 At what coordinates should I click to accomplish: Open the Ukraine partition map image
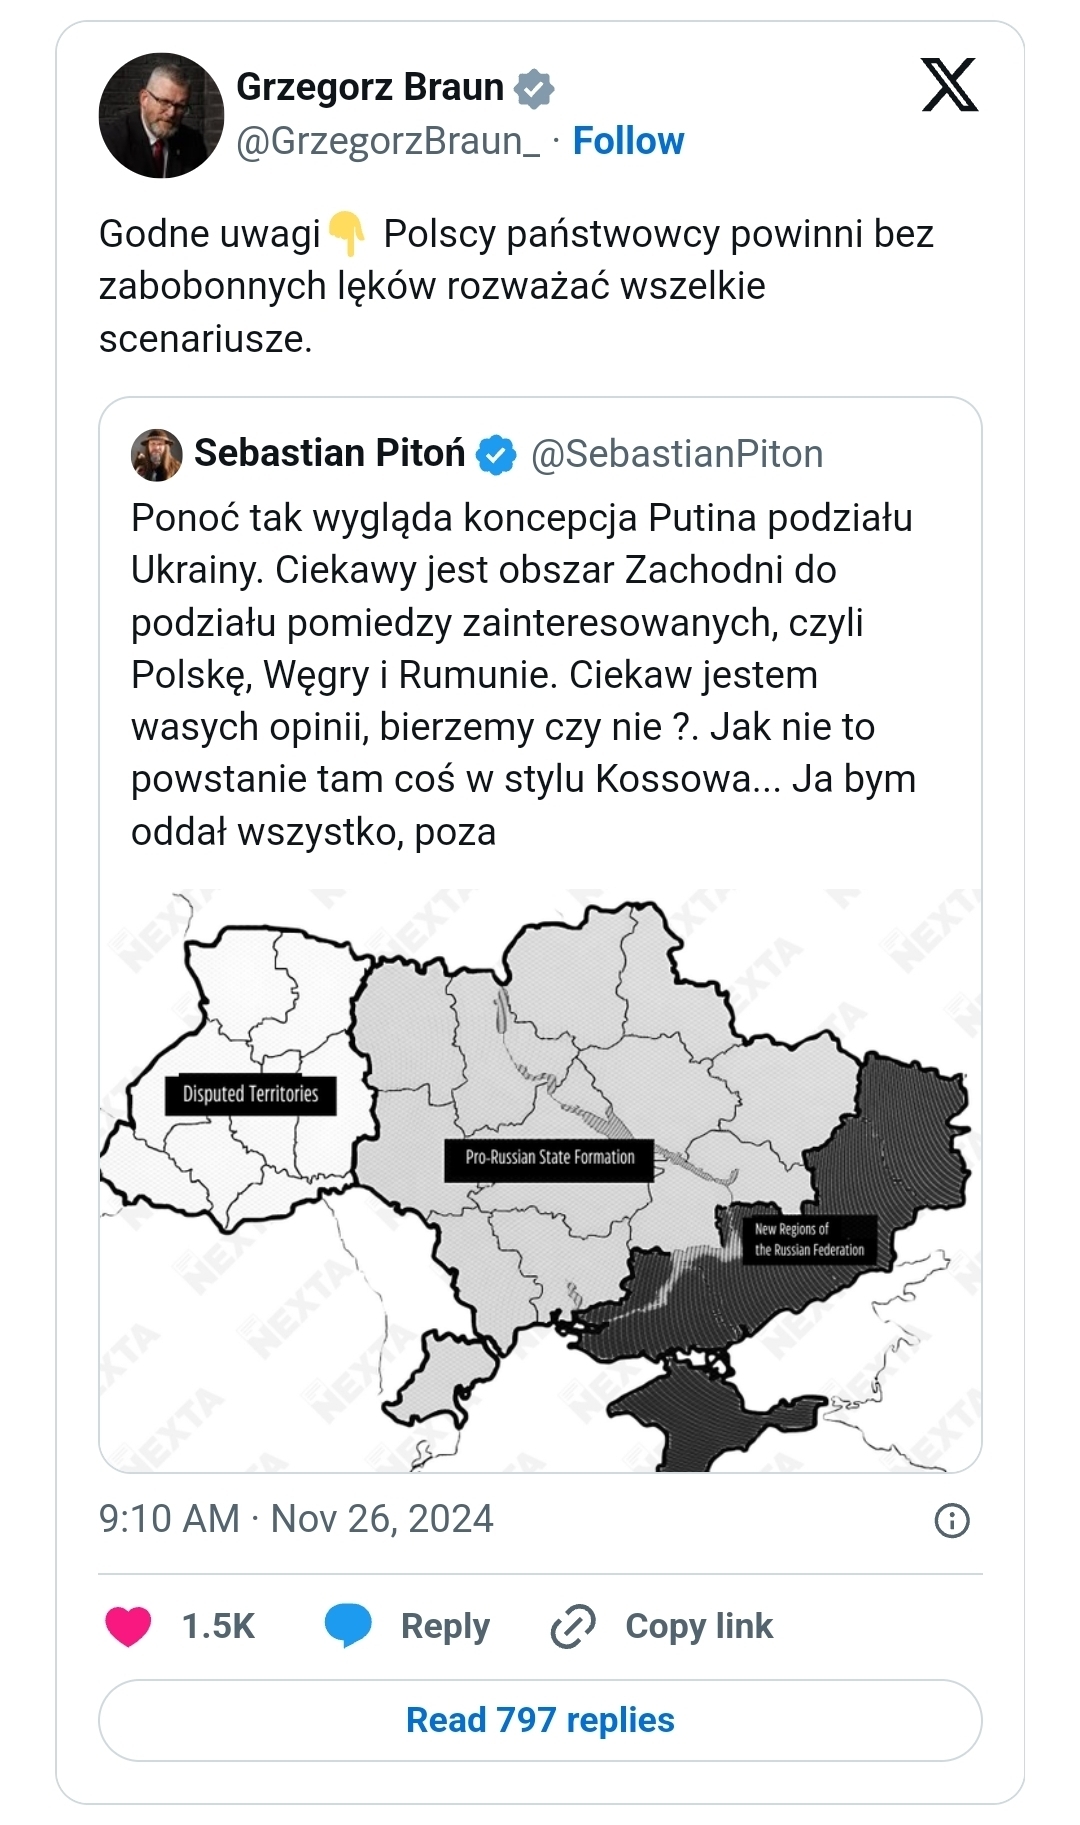tap(540, 1180)
